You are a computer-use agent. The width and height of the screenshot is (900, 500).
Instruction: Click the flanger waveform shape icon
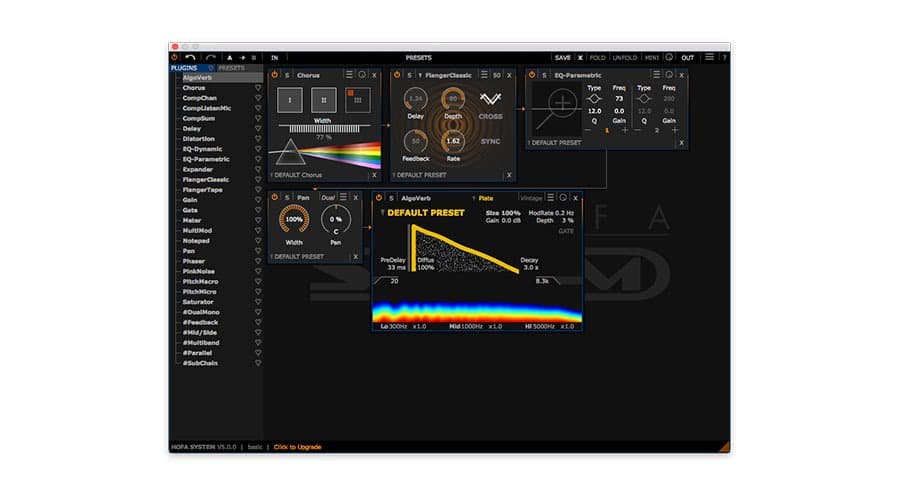[x=490, y=99]
